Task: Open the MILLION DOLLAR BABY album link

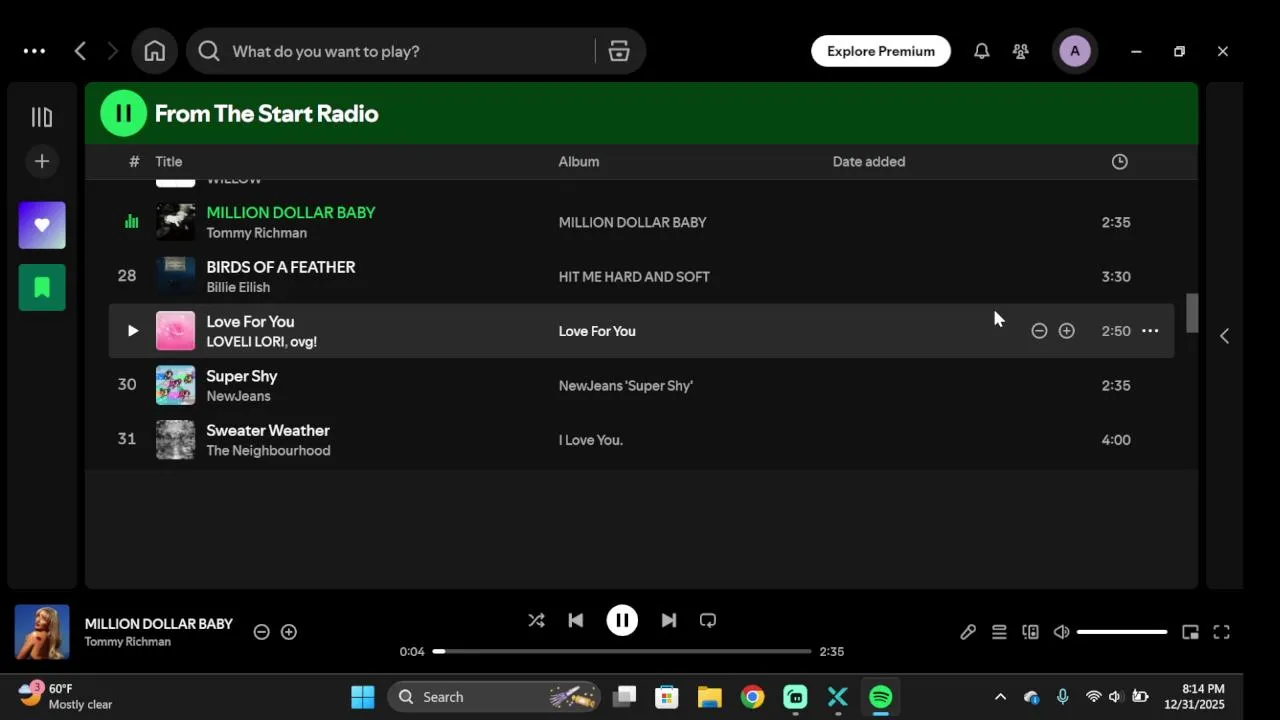Action: [x=632, y=222]
